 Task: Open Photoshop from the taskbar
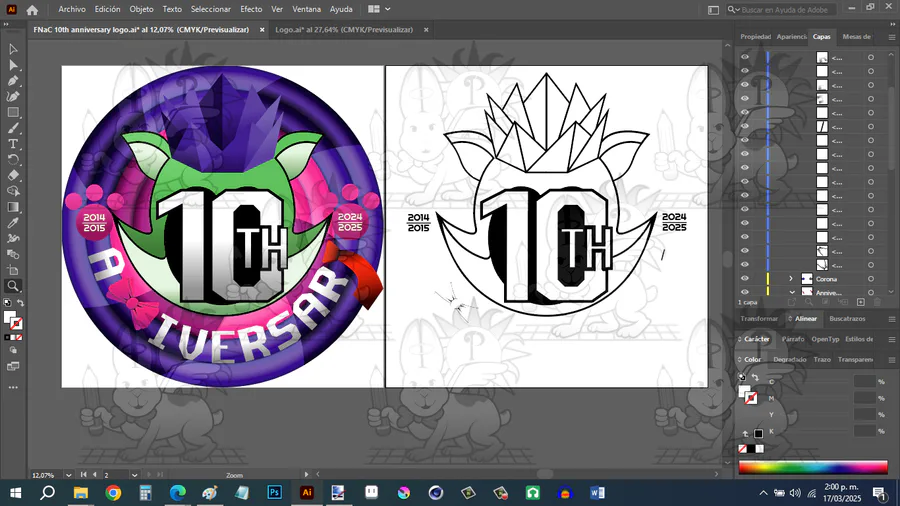coord(274,493)
